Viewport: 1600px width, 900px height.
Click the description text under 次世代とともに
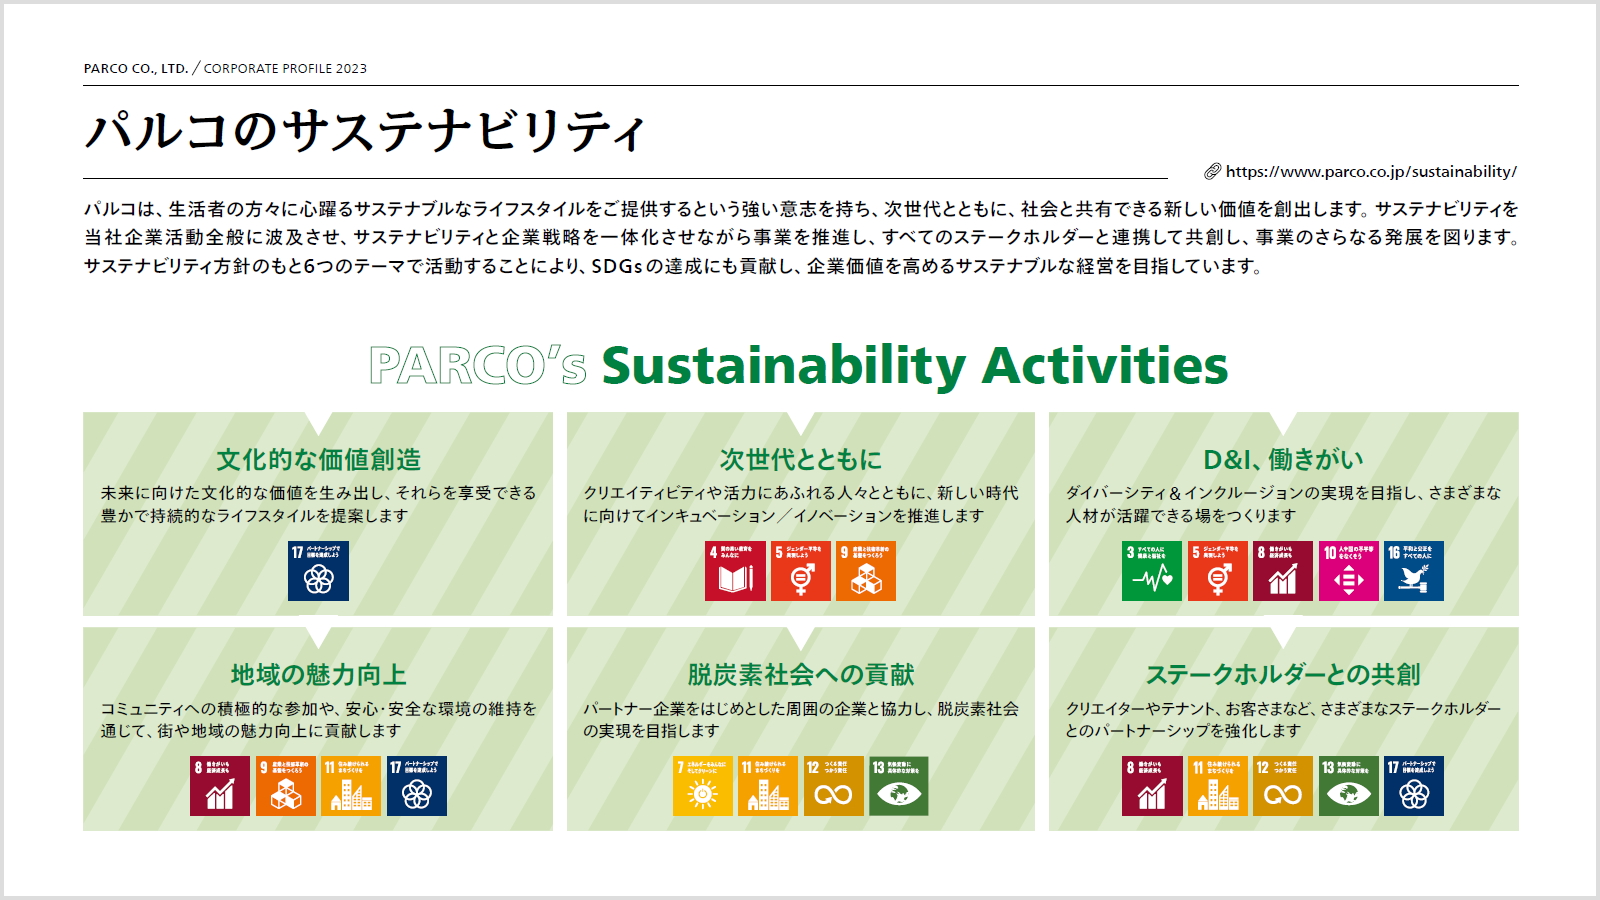(801, 504)
